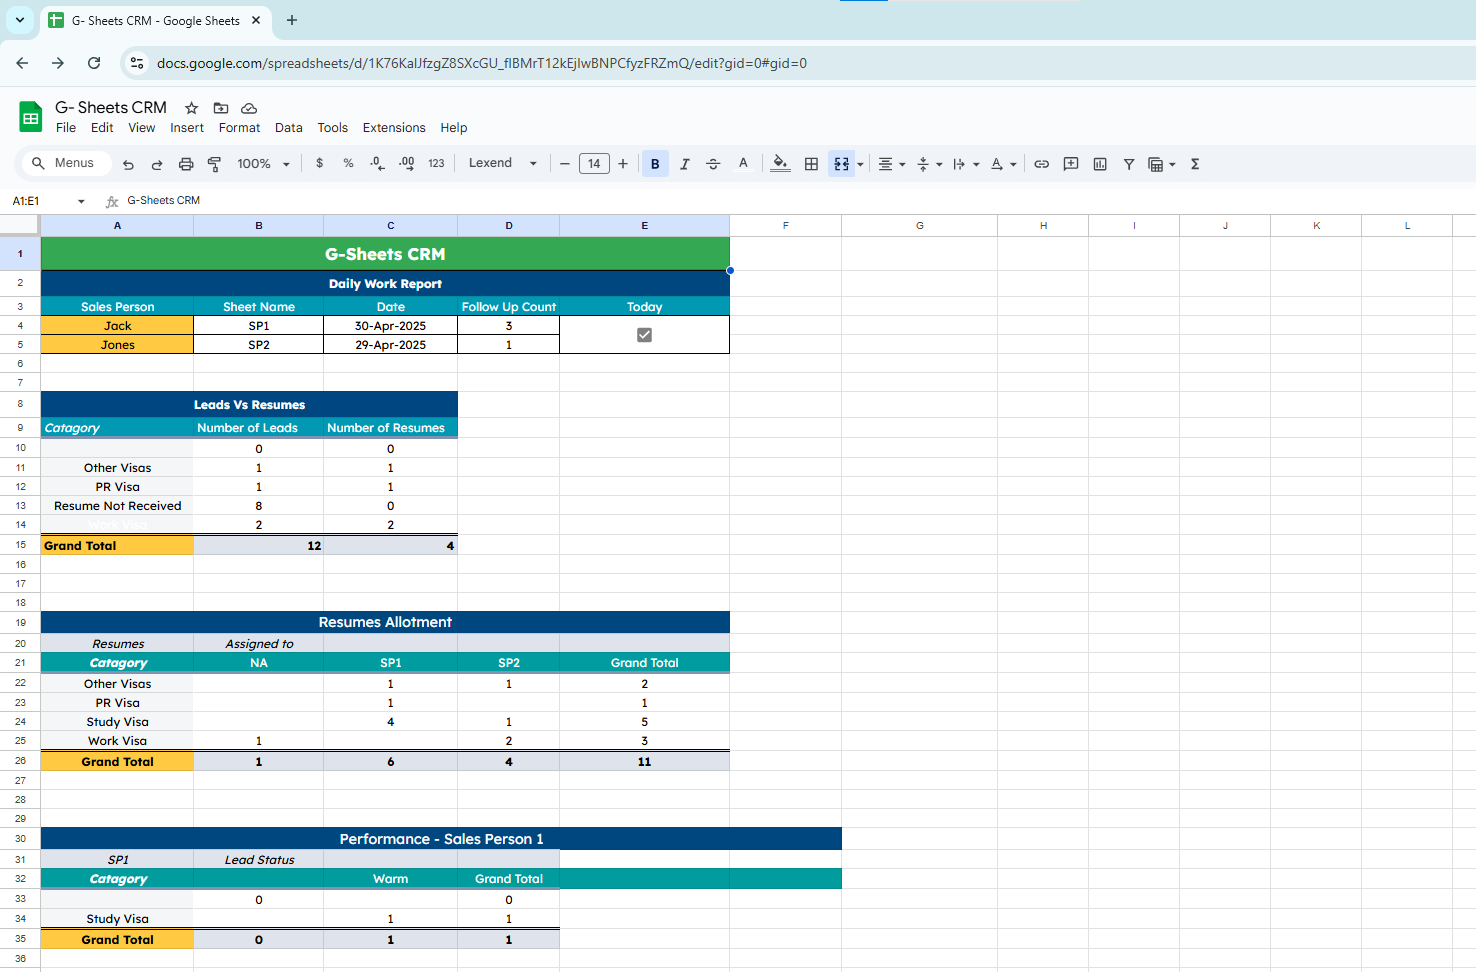The width and height of the screenshot is (1476, 972).
Task: Click the print icon in toolbar
Action: coord(185,164)
